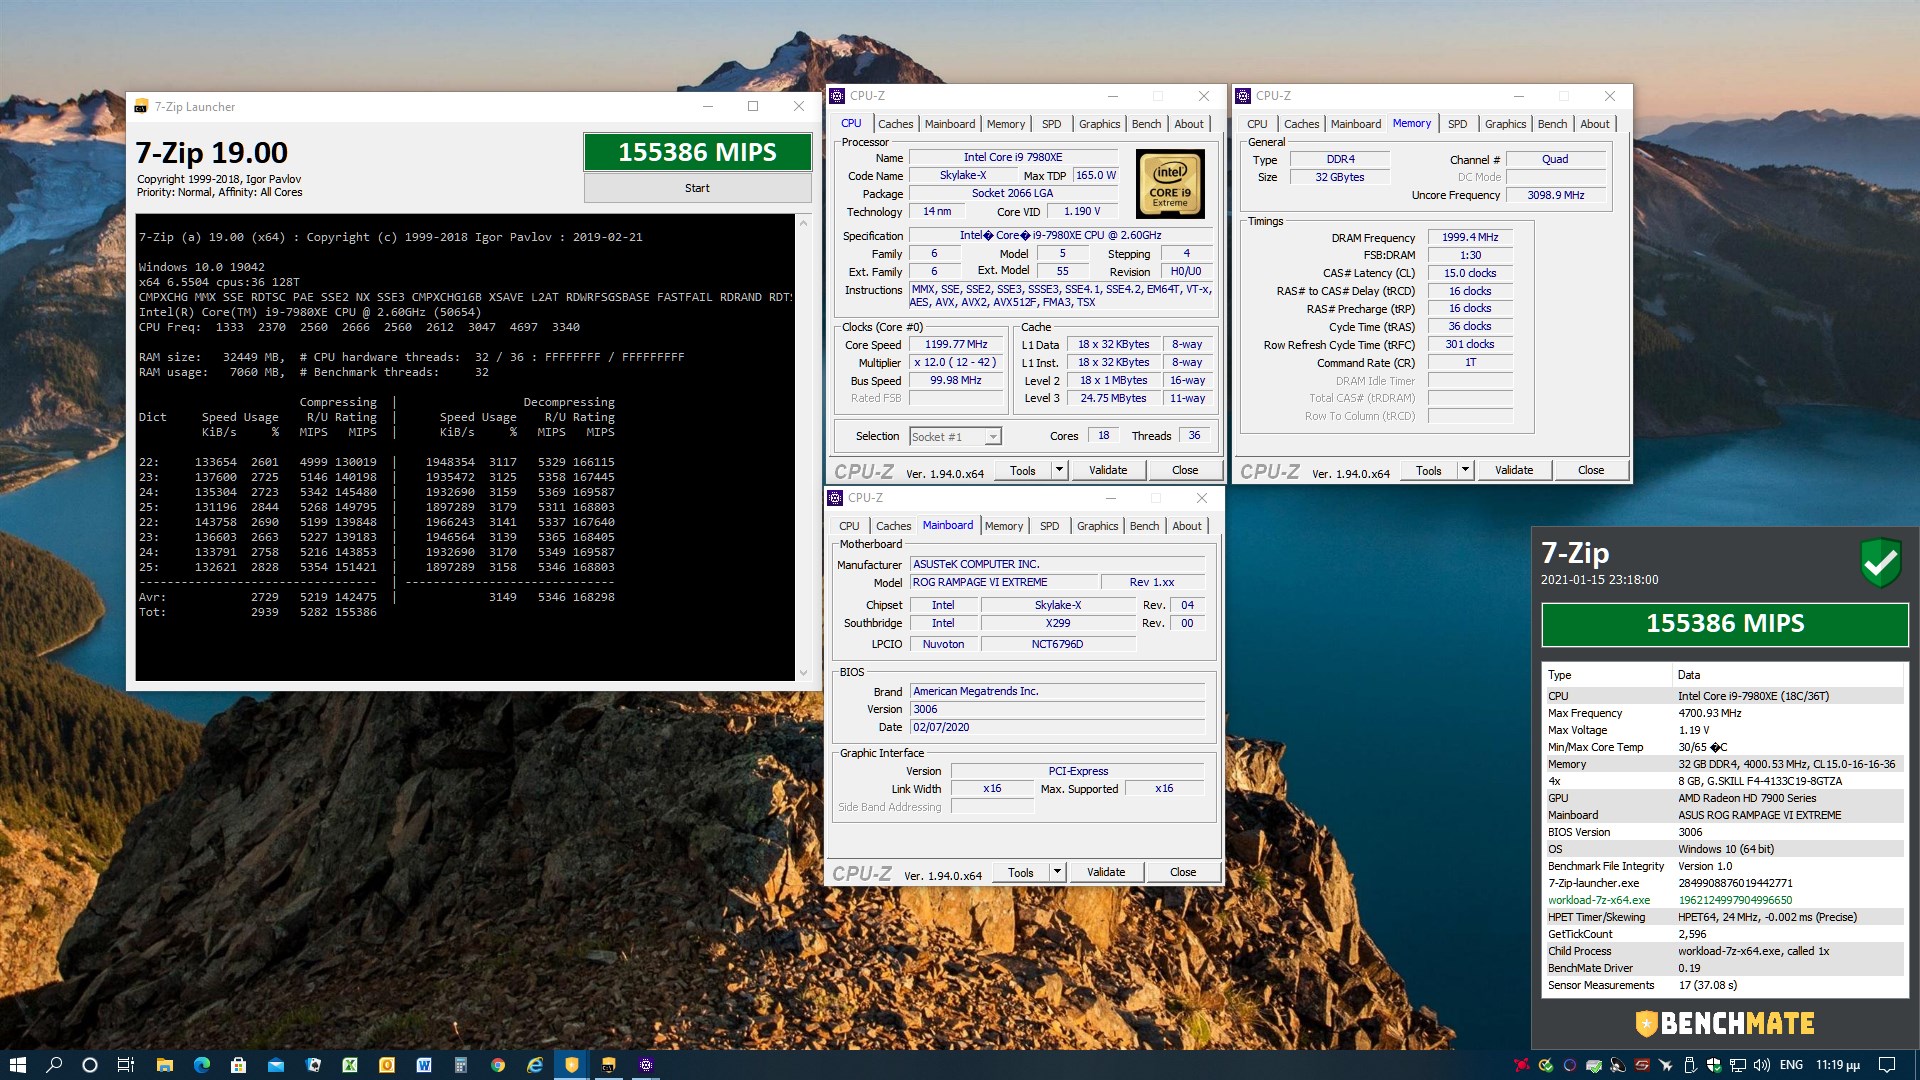
Task: Open the About tab in CPU-Z mainboard window
Action: tap(1187, 526)
